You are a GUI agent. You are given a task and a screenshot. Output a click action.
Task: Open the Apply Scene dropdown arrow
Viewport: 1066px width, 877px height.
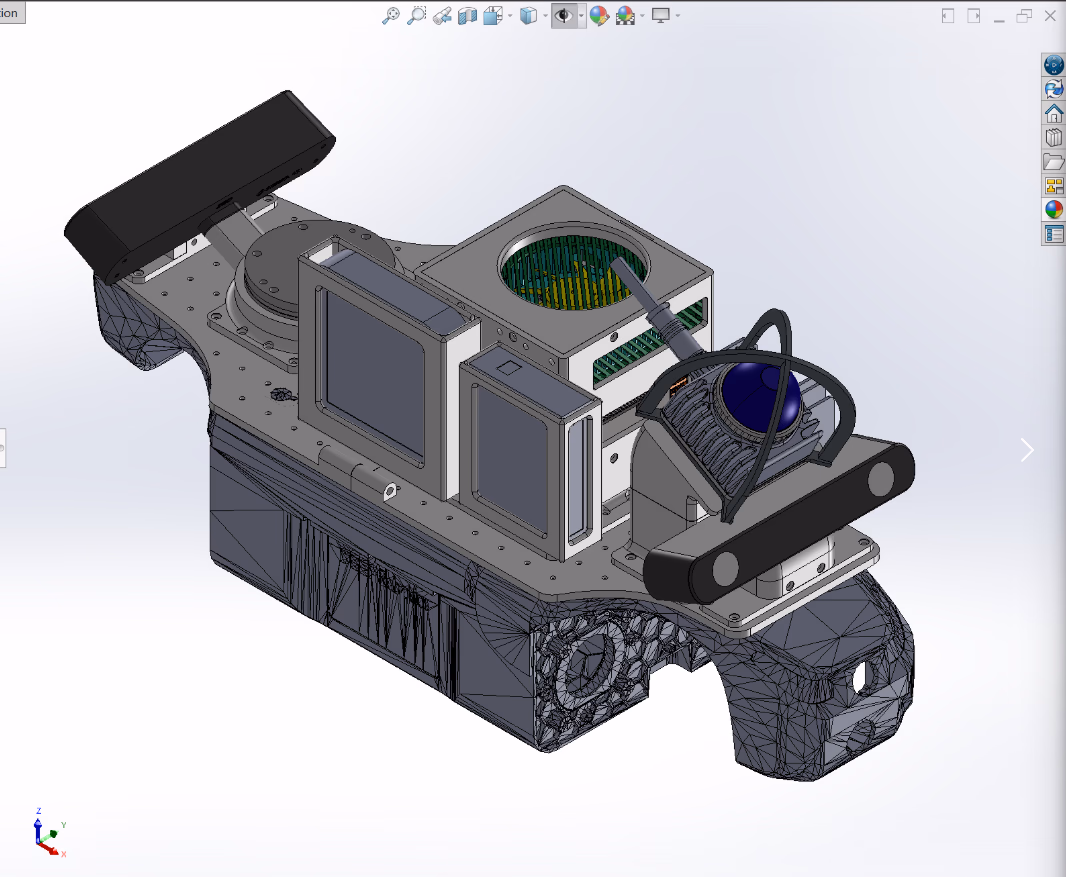642,16
